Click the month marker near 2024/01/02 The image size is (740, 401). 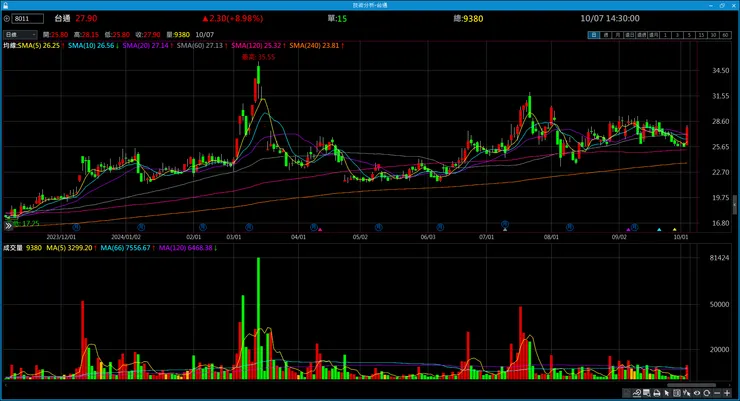click(141, 227)
